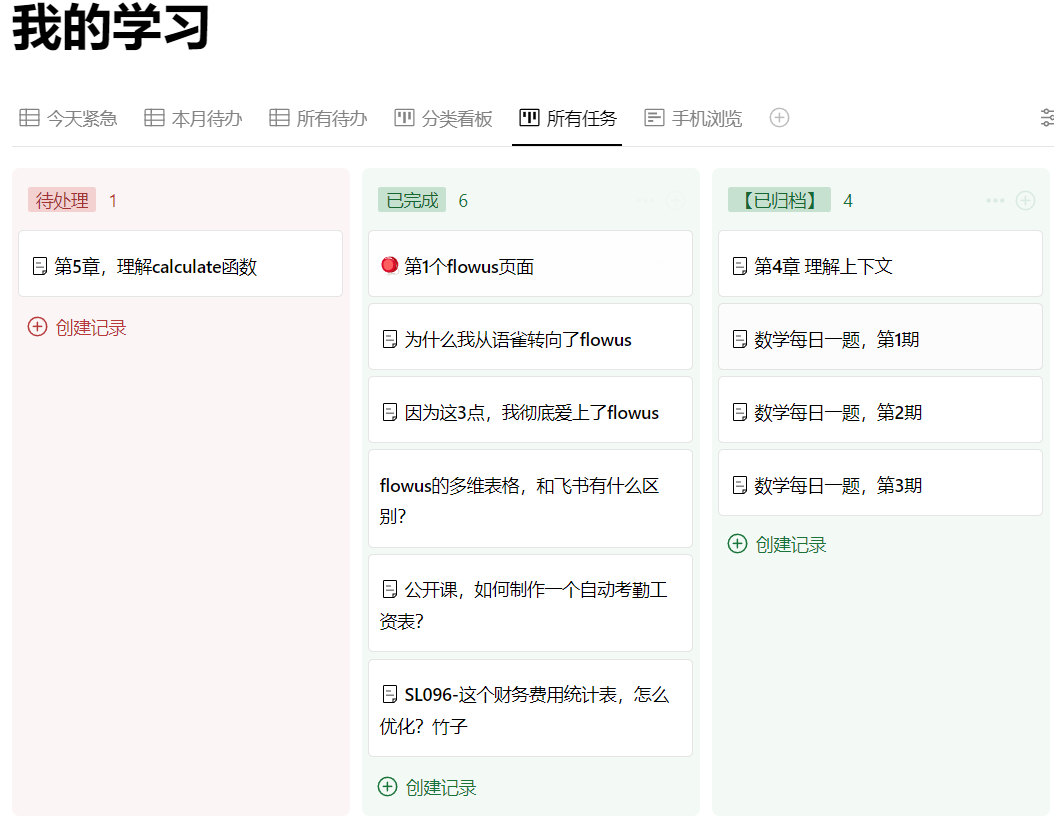
Task: Click page icon of 第4章 card
Action: (x=739, y=266)
